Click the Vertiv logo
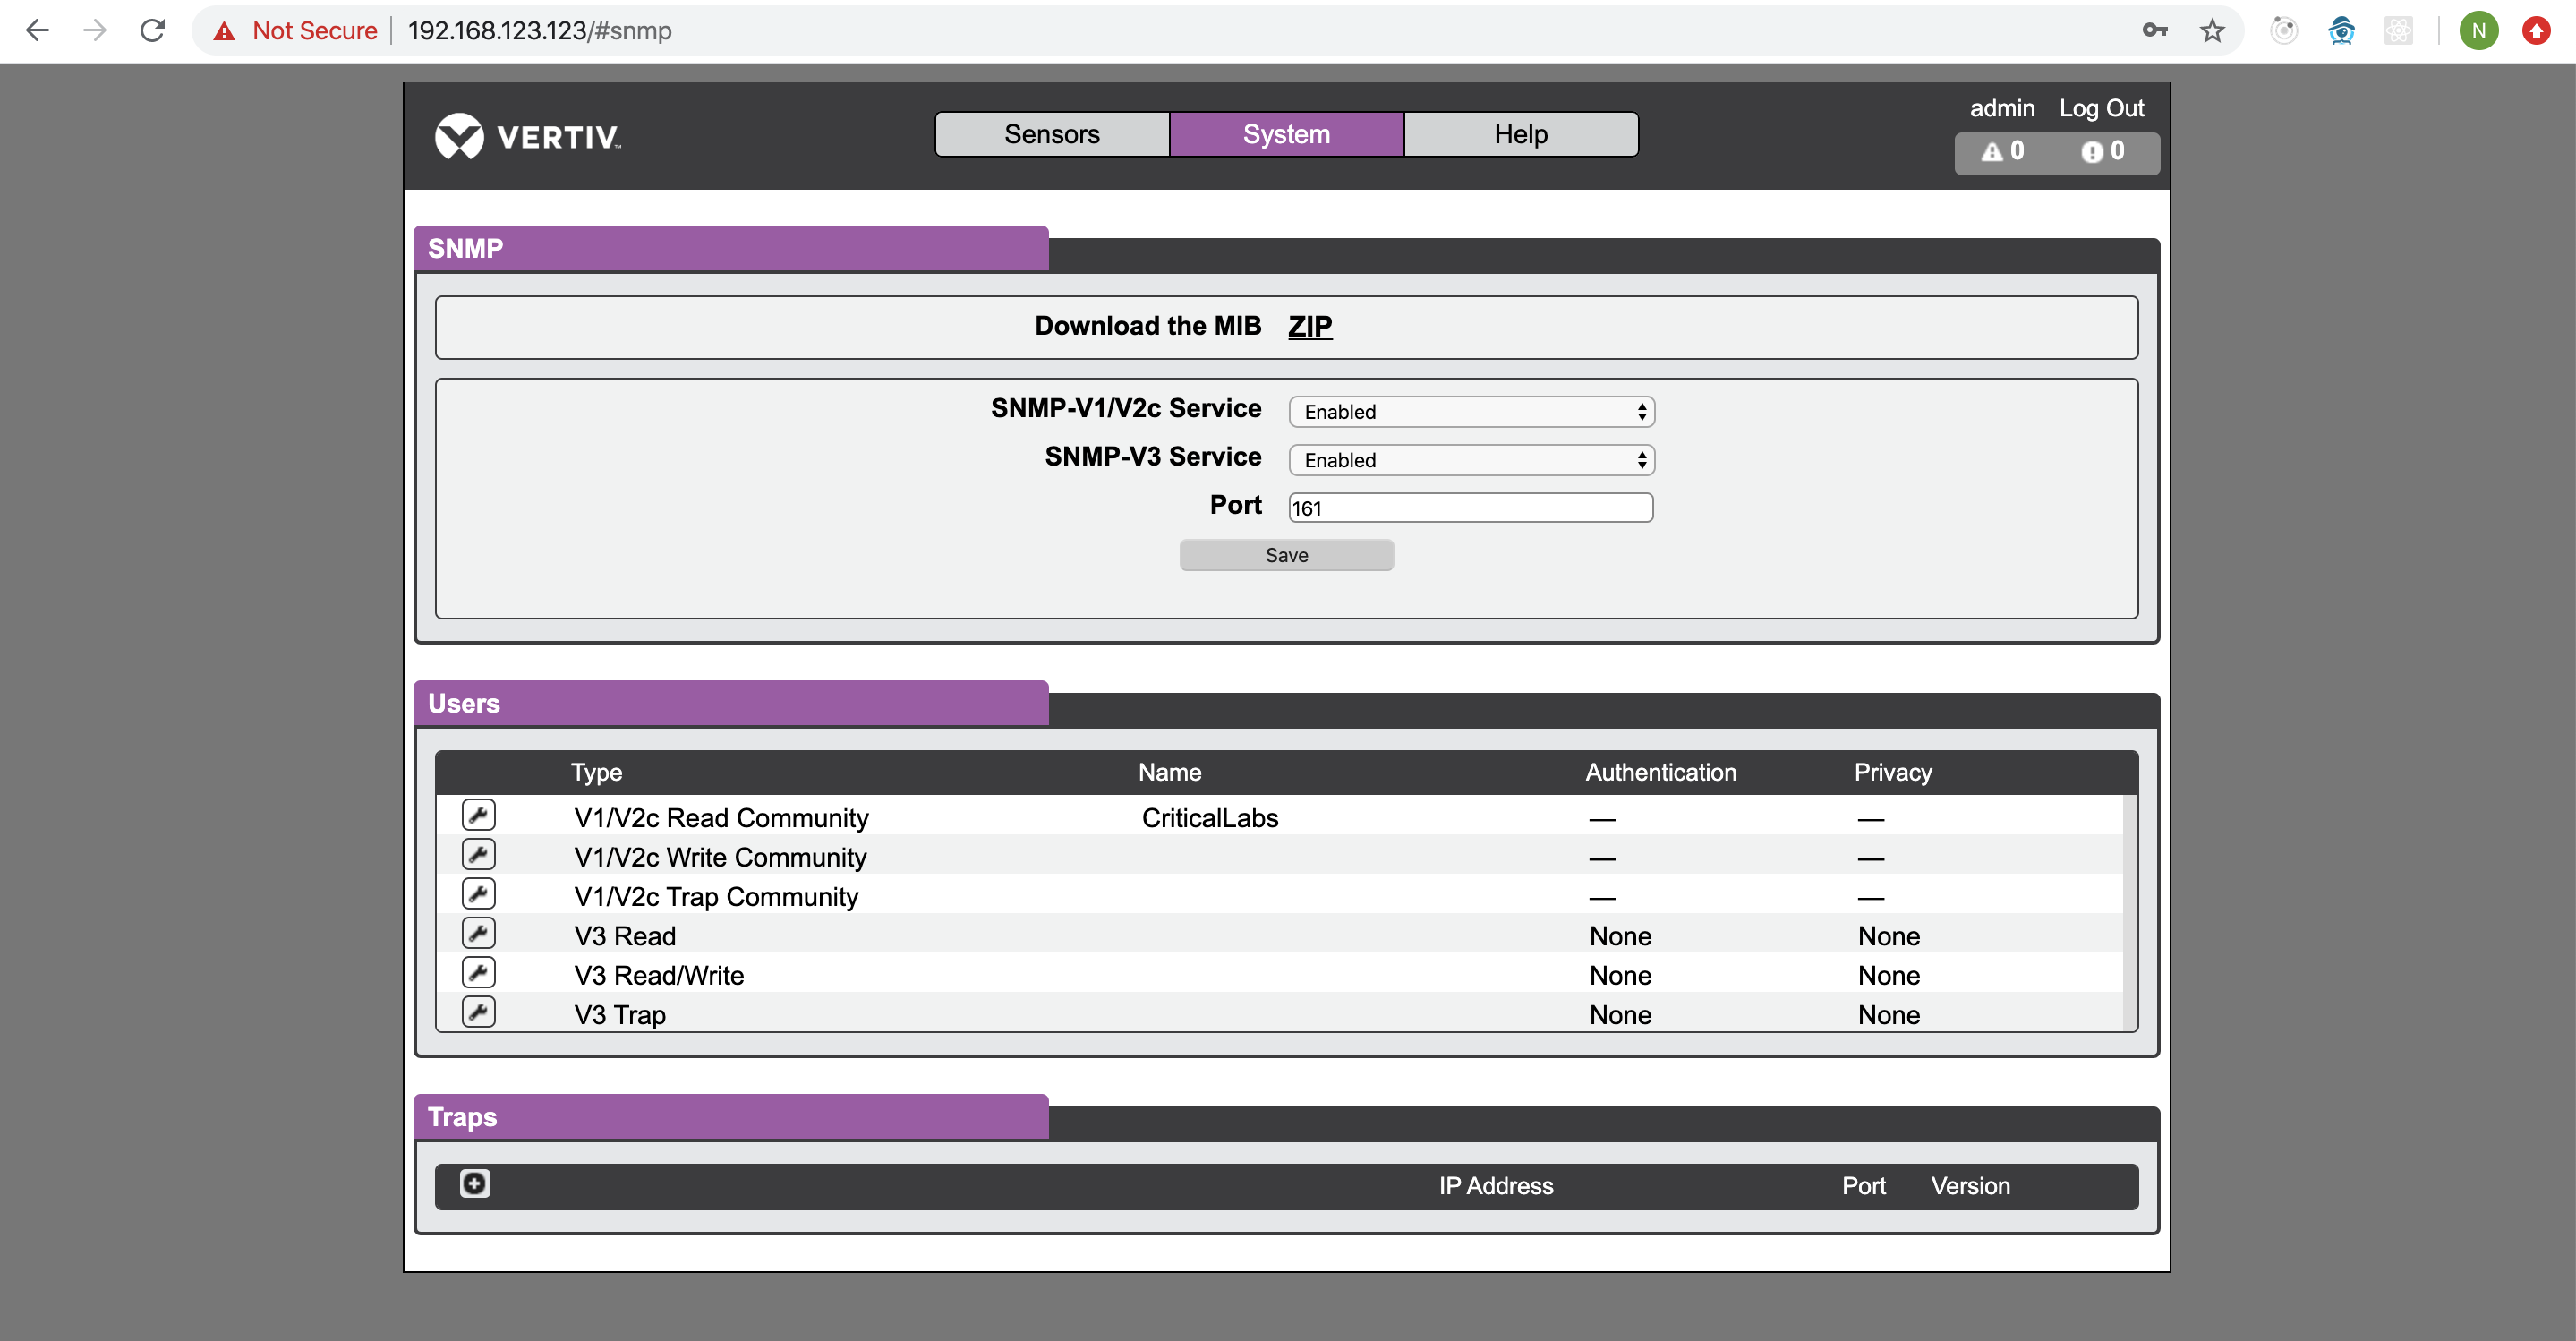Image resolution: width=2576 pixels, height=1341 pixels. [x=529, y=136]
